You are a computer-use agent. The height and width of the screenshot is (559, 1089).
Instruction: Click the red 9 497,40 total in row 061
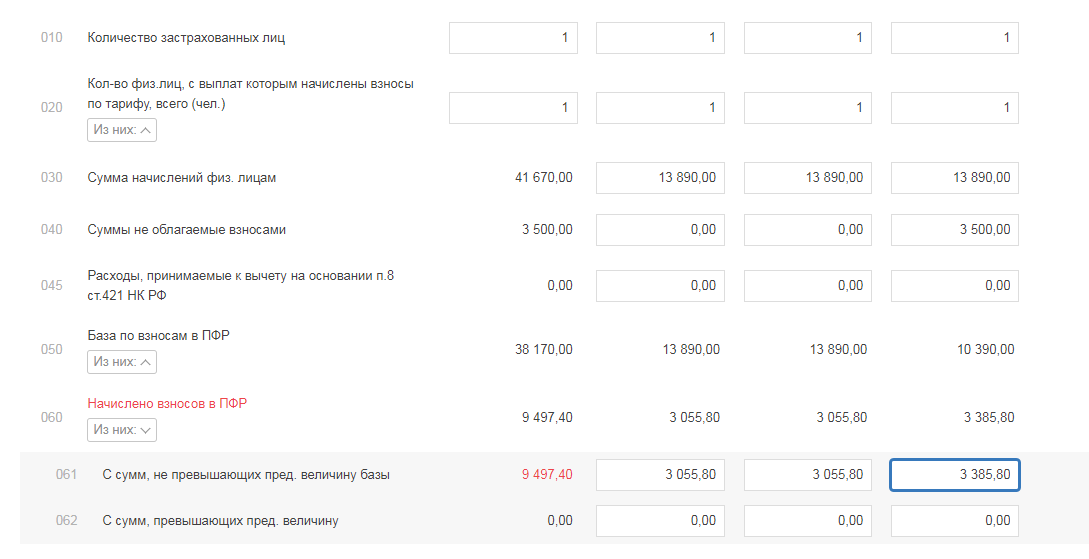tap(547, 475)
